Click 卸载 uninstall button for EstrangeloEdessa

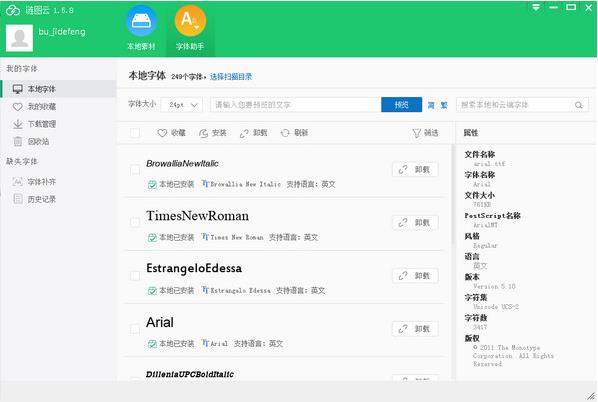pos(415,276)
